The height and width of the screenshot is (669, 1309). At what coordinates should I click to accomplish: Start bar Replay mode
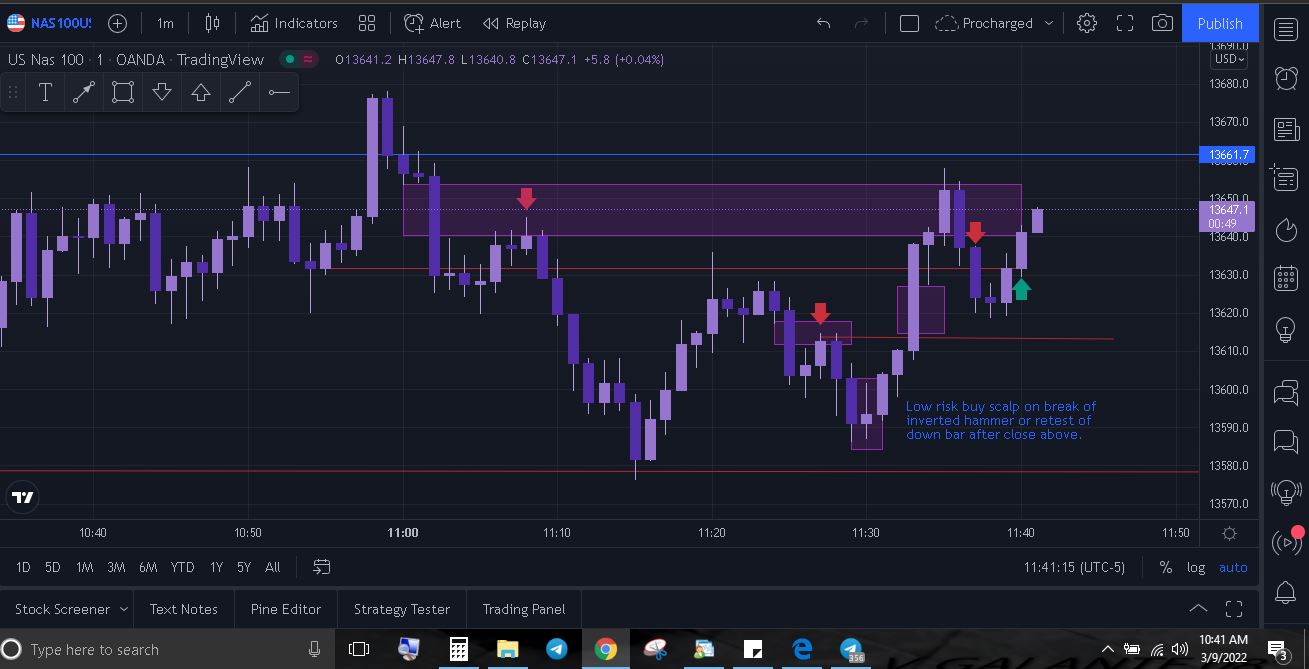coord(514,23)
